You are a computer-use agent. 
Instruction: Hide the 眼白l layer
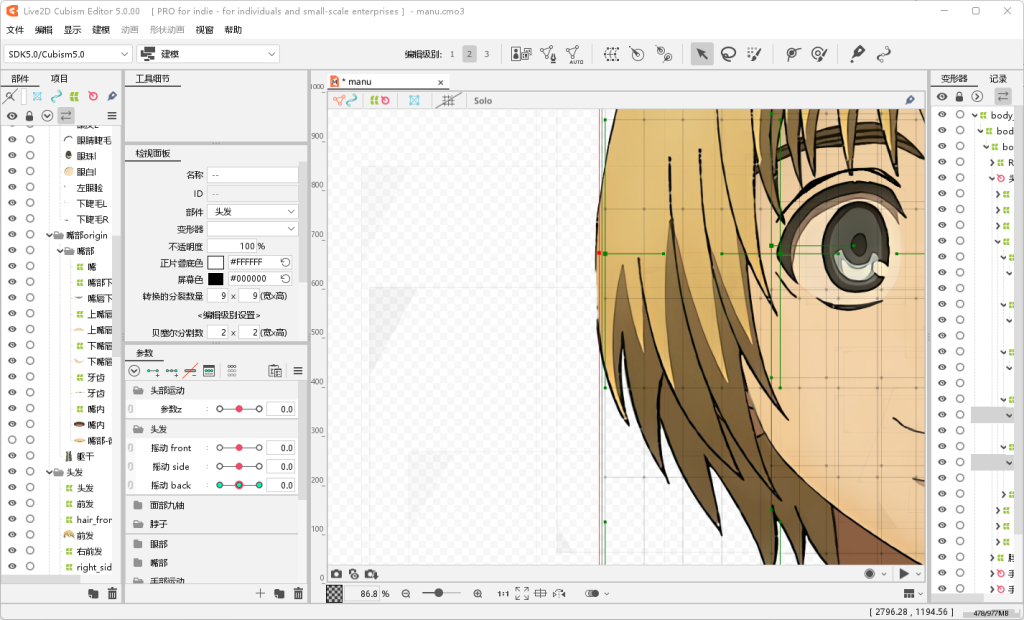[x=12, y=171]
